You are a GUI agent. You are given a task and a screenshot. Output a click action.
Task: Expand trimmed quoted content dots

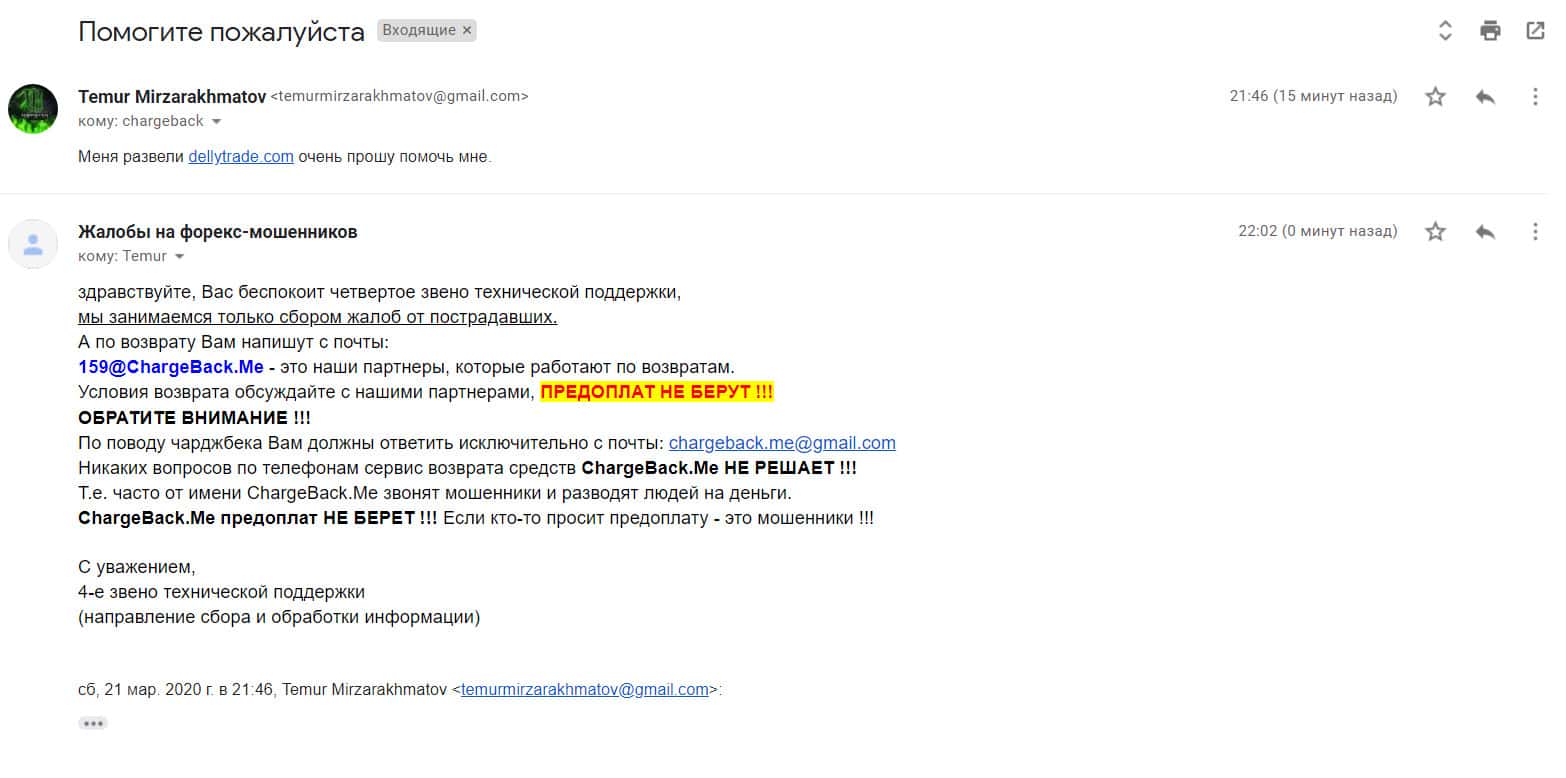(93, 723)
